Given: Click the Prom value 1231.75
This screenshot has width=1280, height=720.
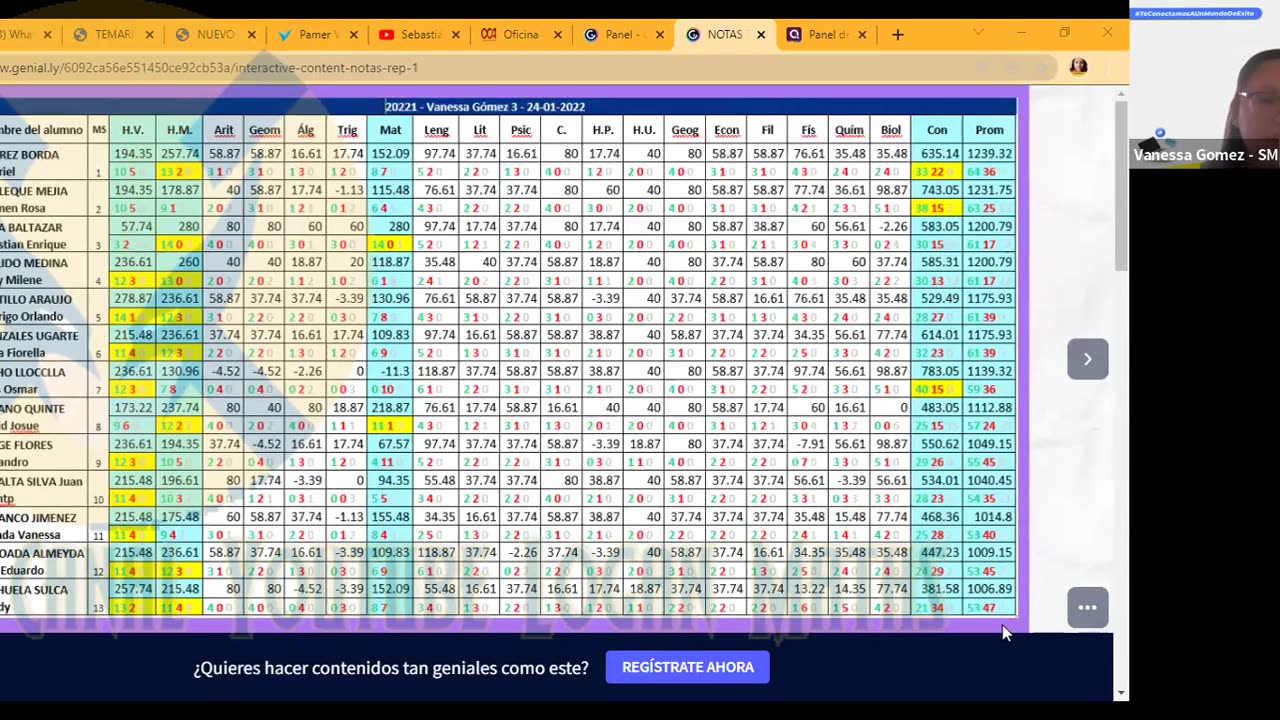Looking at the screenshot, I should point(989,190).
